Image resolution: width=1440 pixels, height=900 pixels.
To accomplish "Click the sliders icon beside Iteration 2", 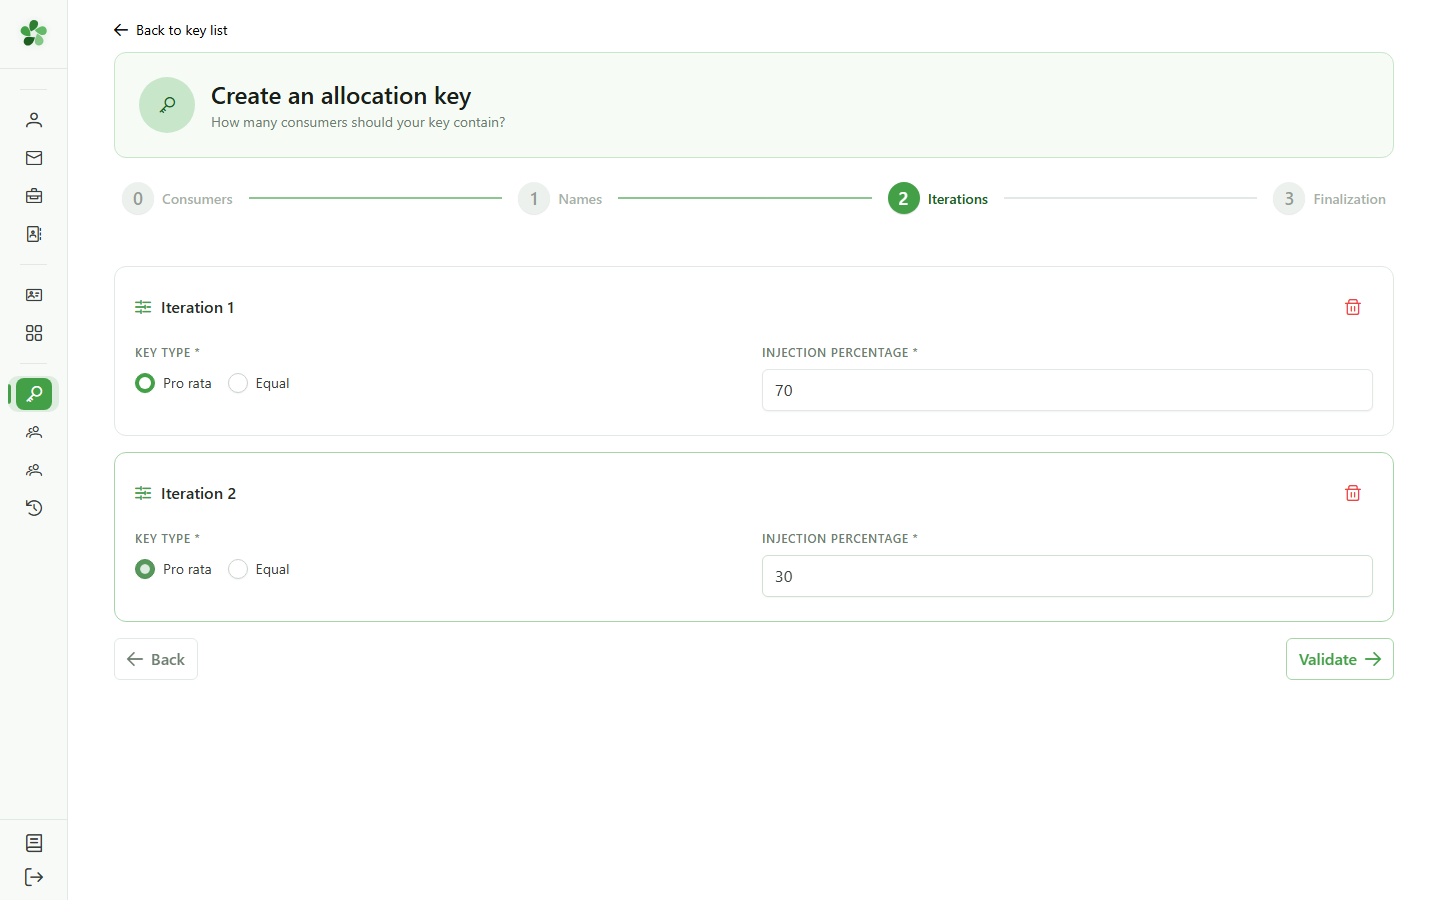I will 143,493.
